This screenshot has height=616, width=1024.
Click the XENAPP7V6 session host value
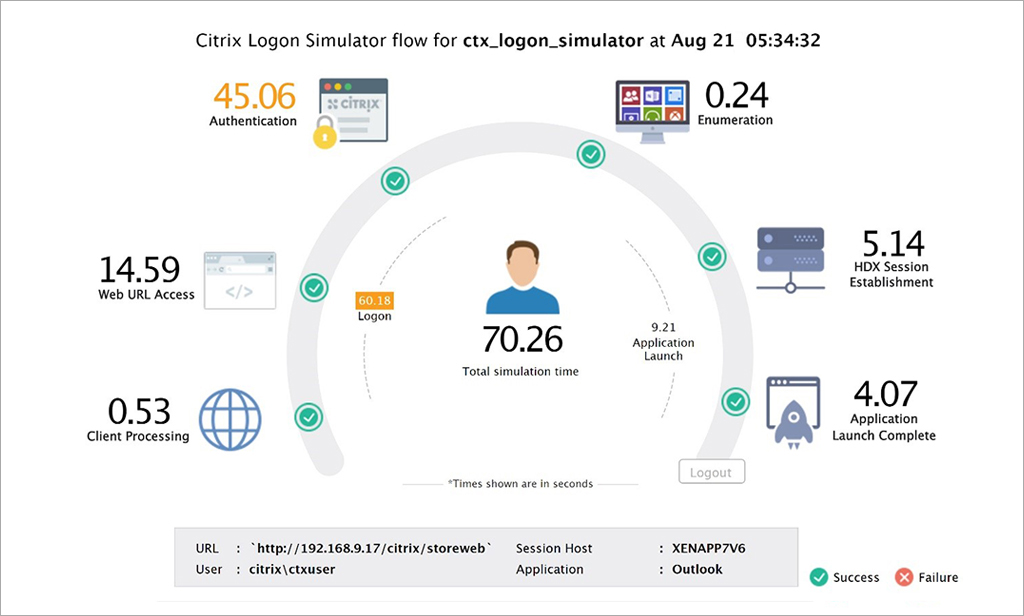pos(709,548)
